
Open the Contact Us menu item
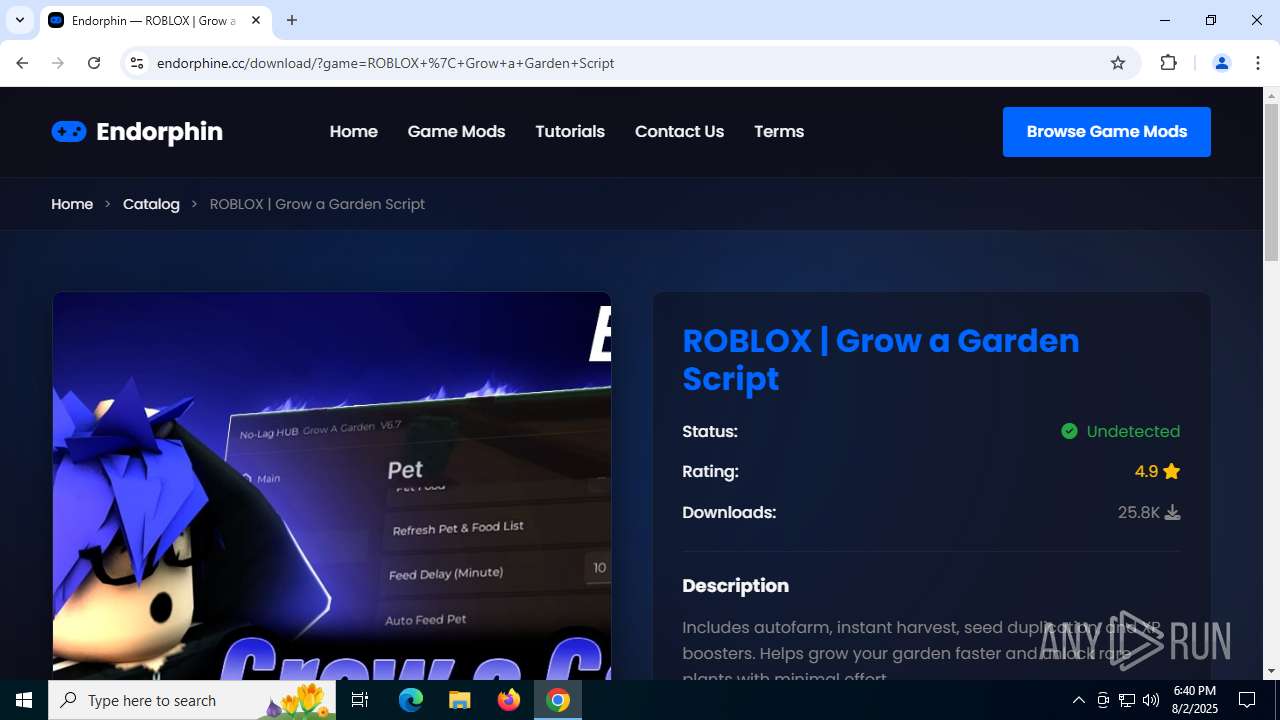click(x=679, y=132)
